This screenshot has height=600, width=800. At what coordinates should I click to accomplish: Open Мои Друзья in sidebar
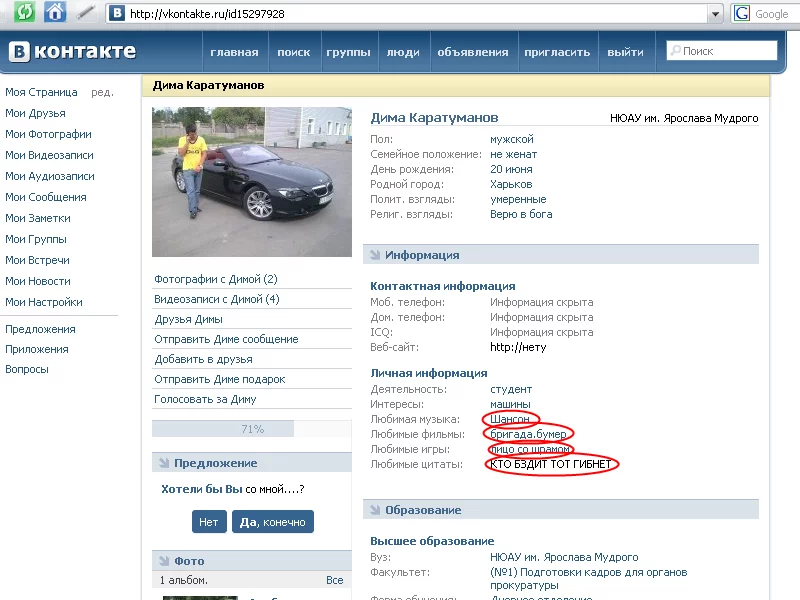(35, 113)
